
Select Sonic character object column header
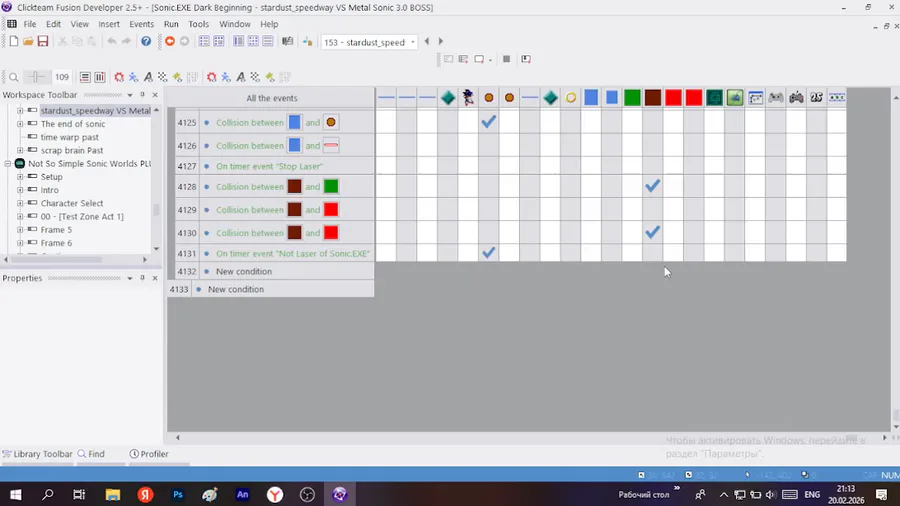pos(468,98)
